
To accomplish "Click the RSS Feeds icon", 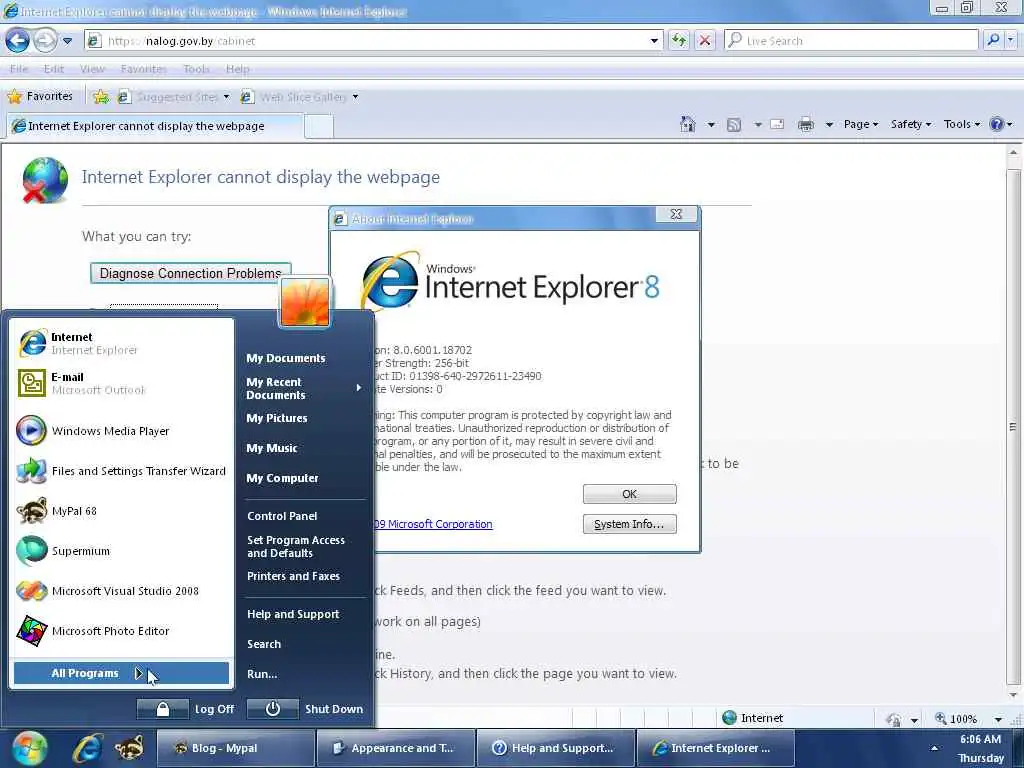I will [x=734, y=124].
